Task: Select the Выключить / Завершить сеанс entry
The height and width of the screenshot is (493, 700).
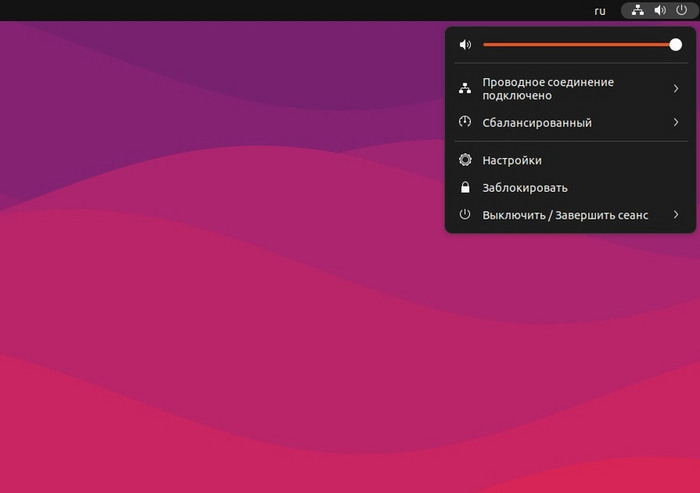Action: click(x=564, y=215)
